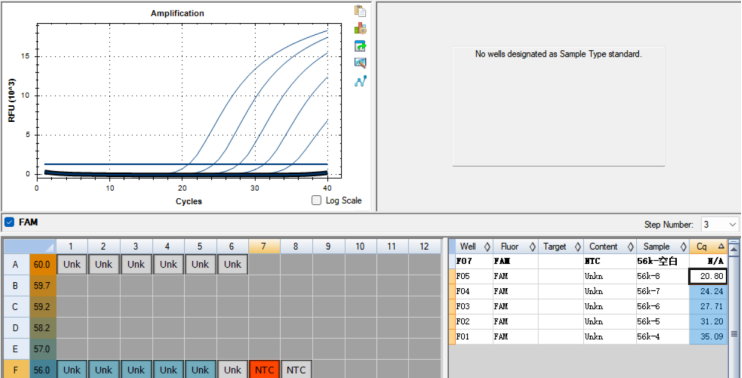Select plate row D header

coord(16,327)
